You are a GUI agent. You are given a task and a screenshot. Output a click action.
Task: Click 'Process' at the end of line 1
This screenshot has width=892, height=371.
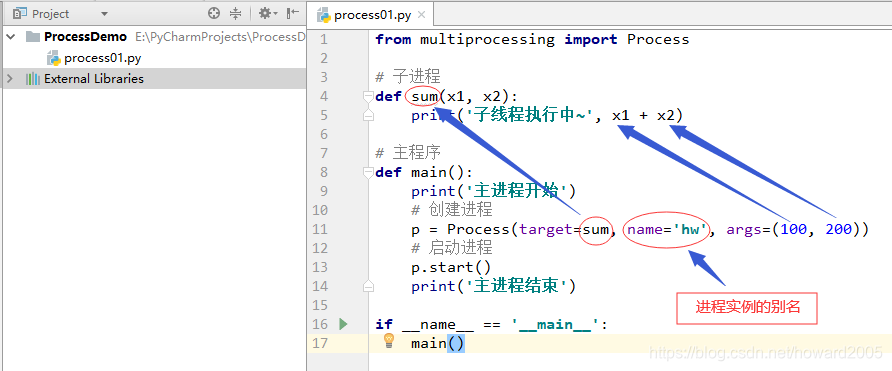pyautogui.click(x=658, y=39)
